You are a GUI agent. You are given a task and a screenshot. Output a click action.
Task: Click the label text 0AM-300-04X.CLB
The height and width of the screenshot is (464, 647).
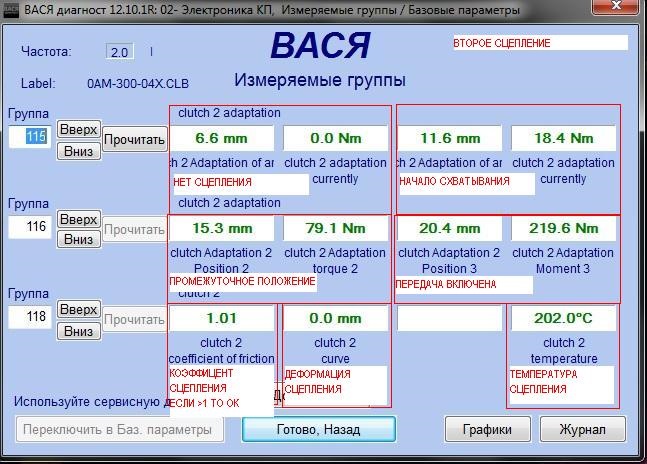point(138,84)
